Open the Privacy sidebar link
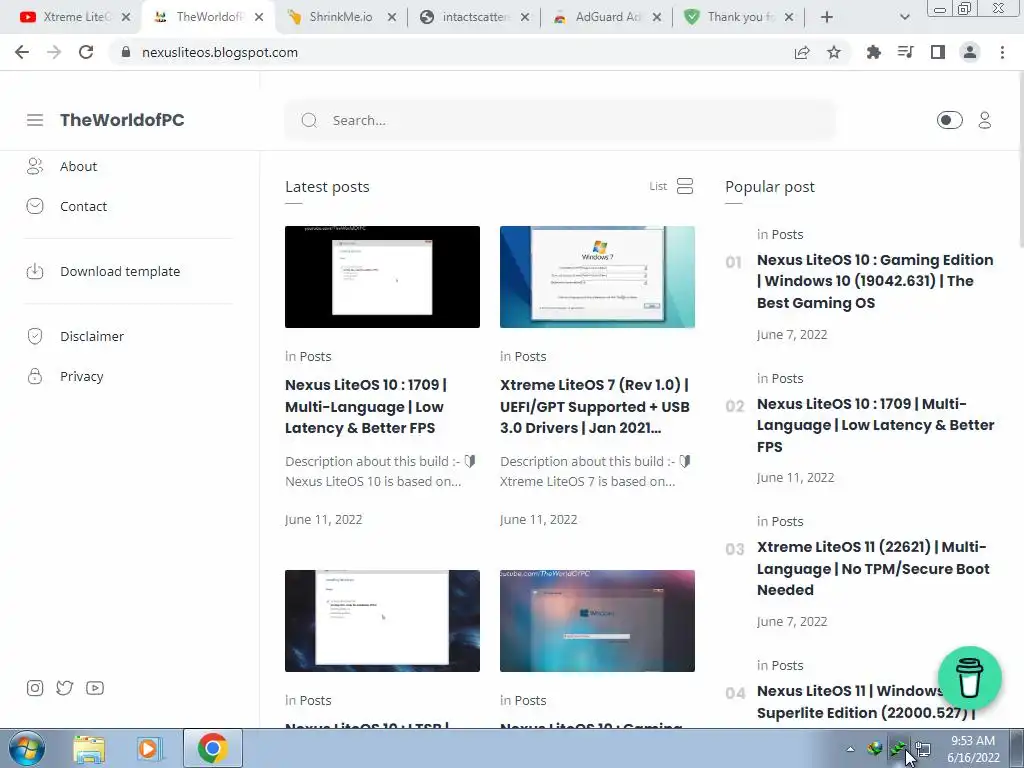Screen dimensions: 1024x768 [x=82, y=376]
